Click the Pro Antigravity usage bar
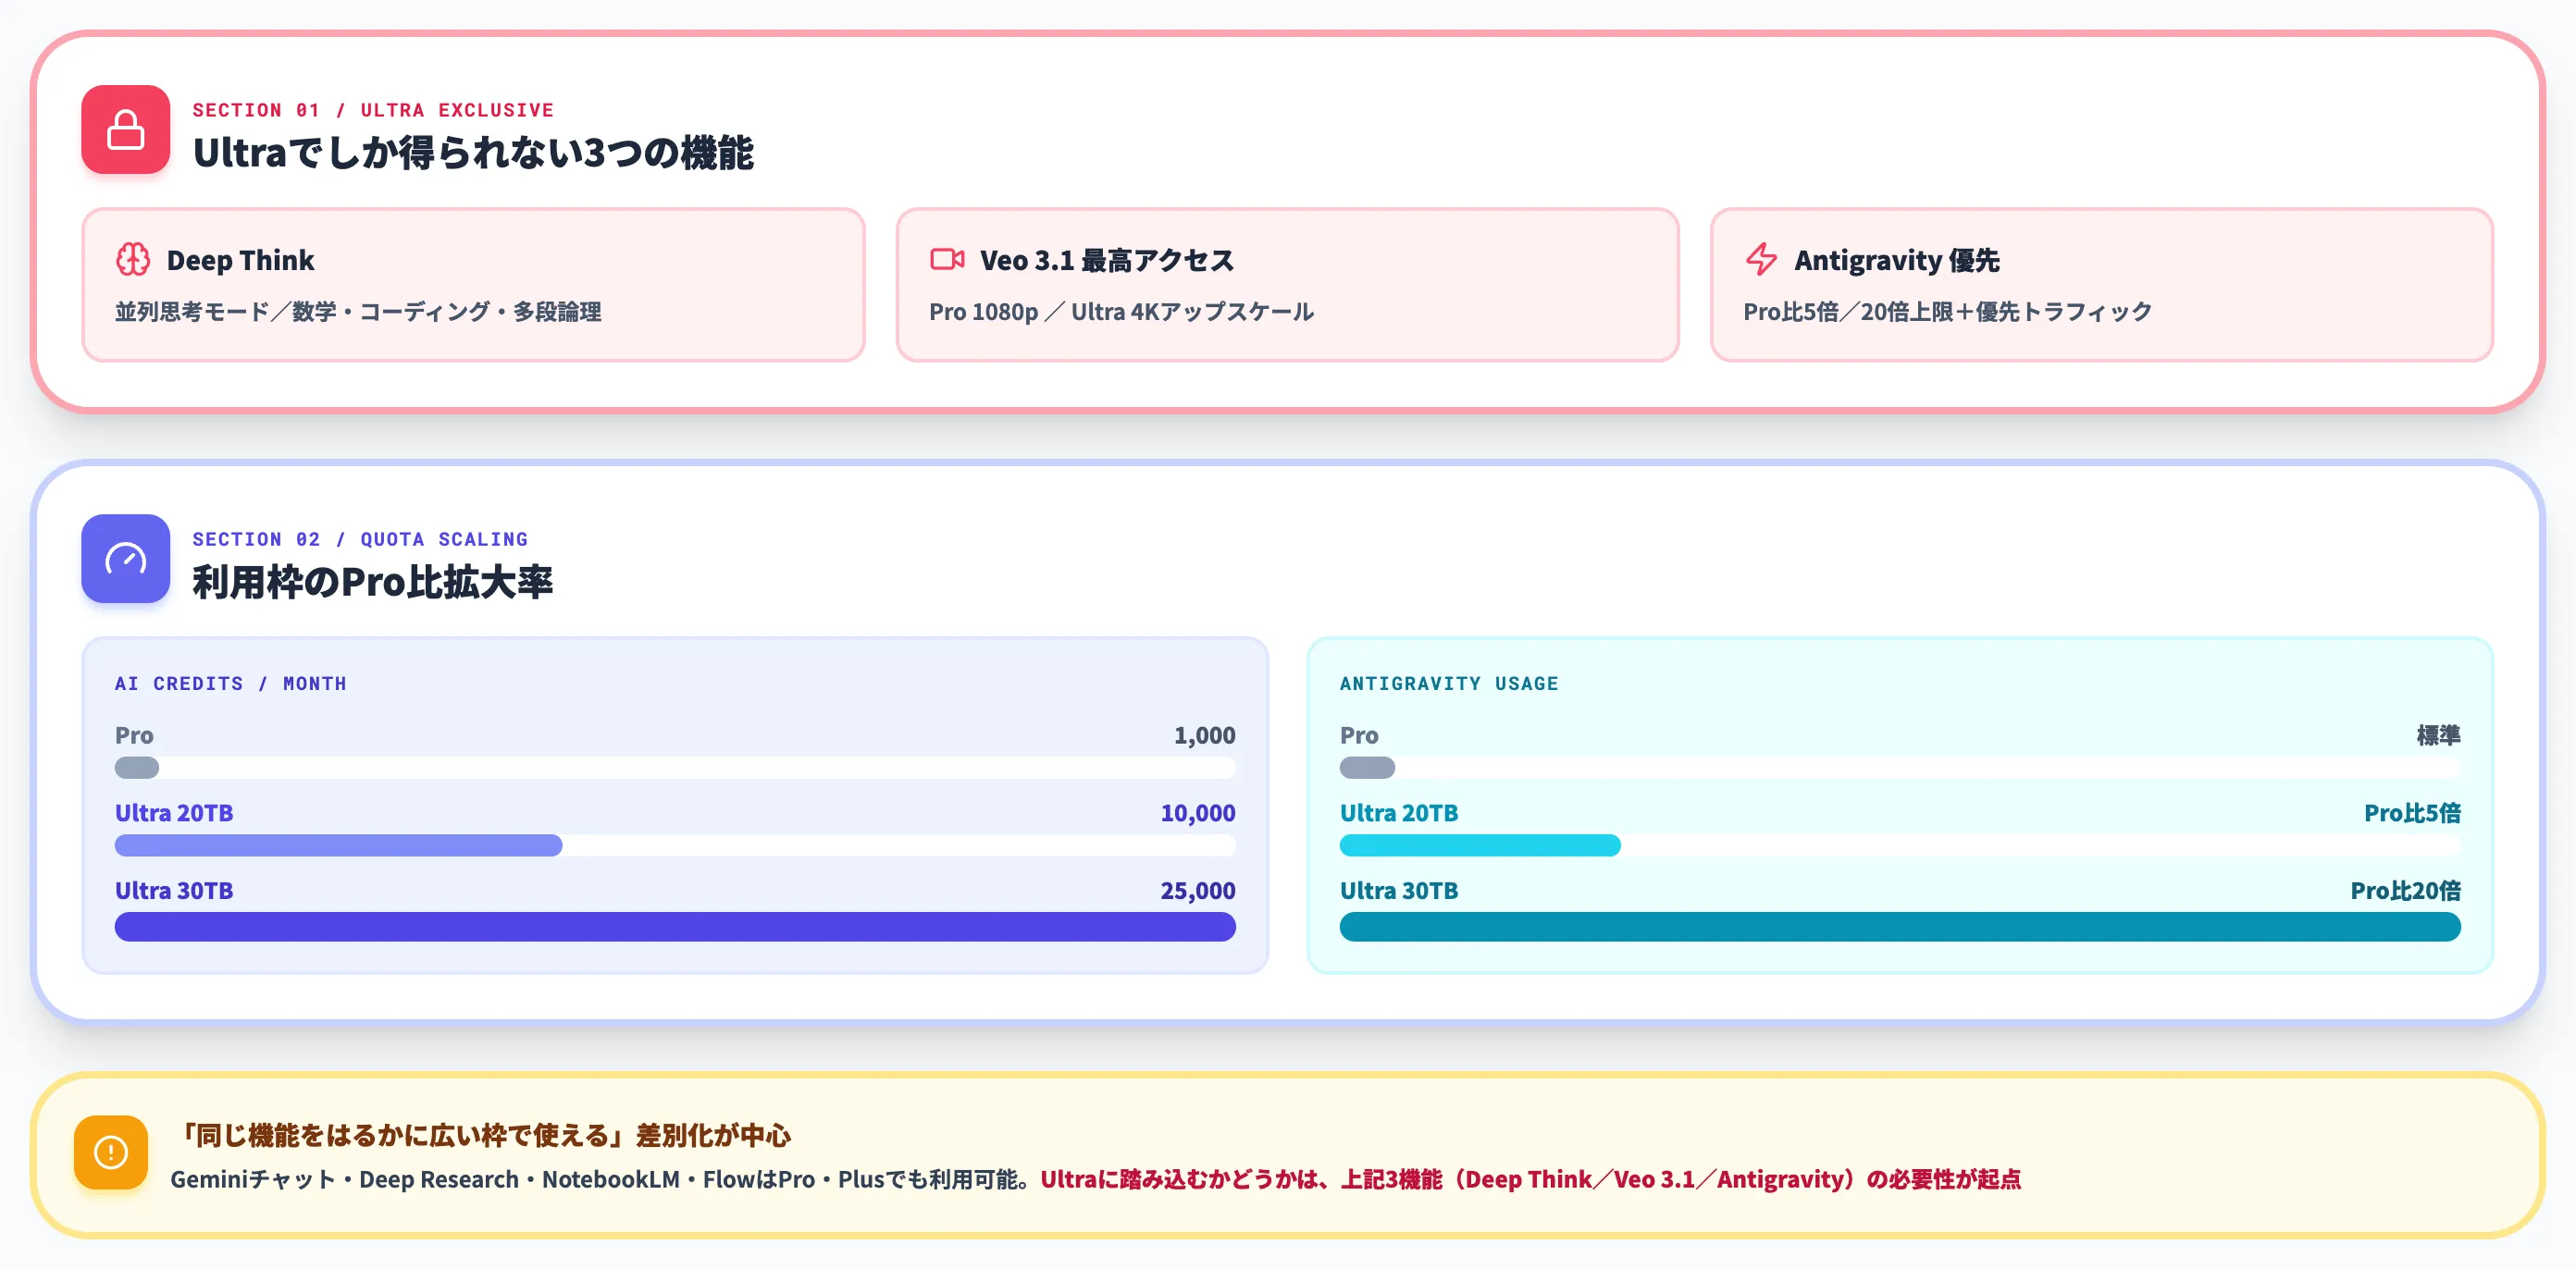 click(x=1900, y=768)
